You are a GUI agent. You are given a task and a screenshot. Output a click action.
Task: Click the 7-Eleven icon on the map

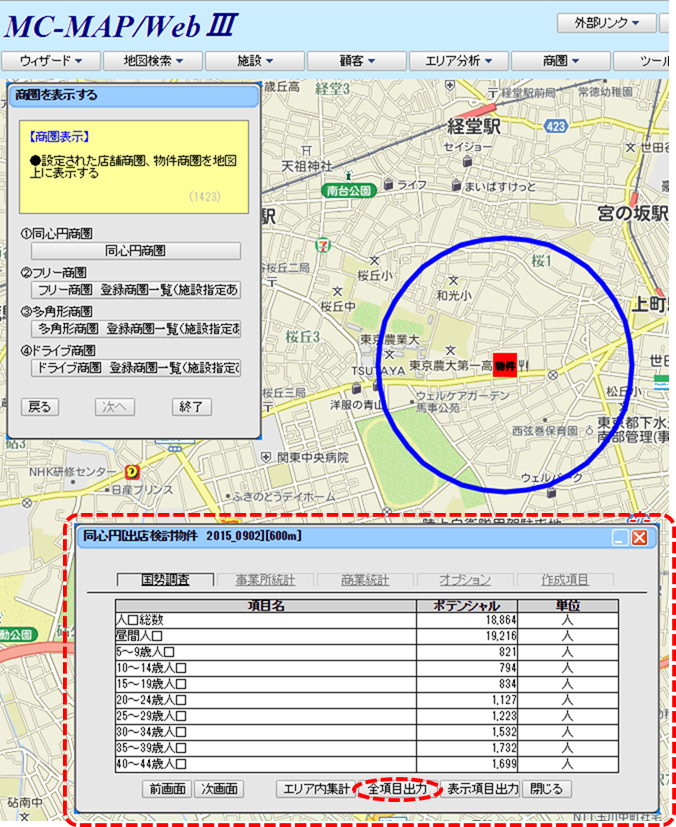coord(323,245)
